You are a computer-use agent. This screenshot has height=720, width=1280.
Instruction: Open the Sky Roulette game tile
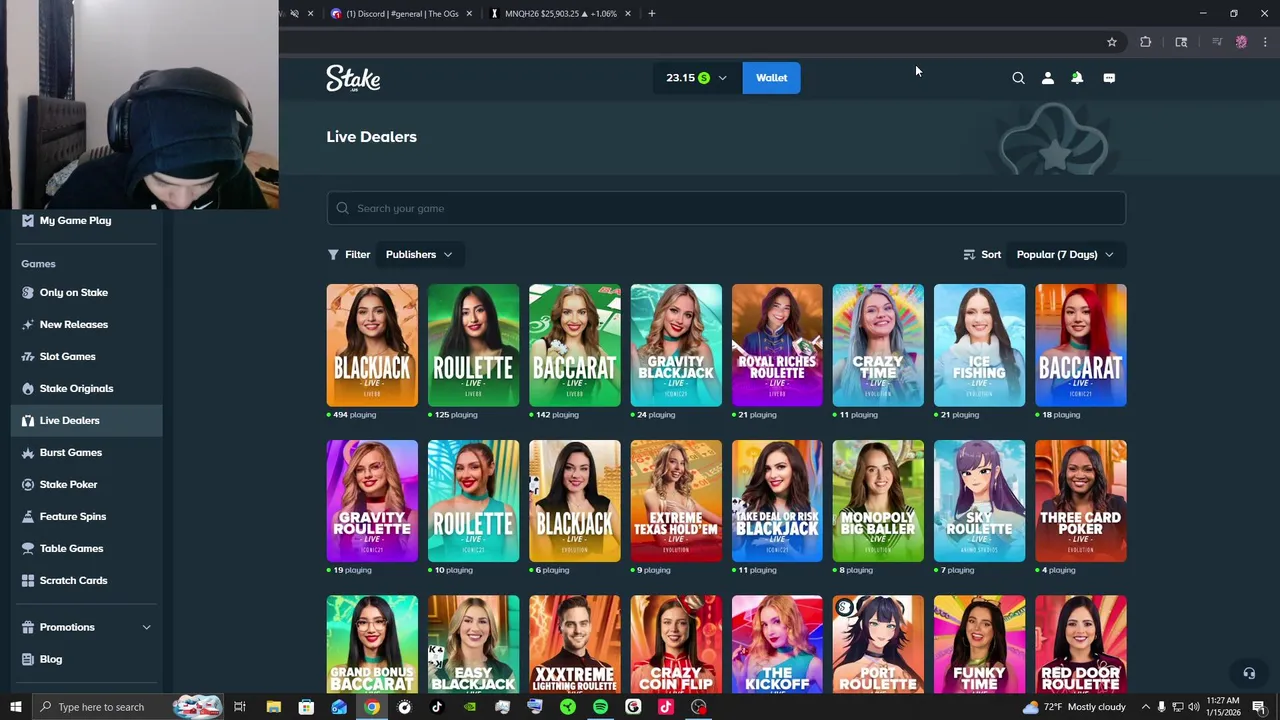(x=979, y=501)
